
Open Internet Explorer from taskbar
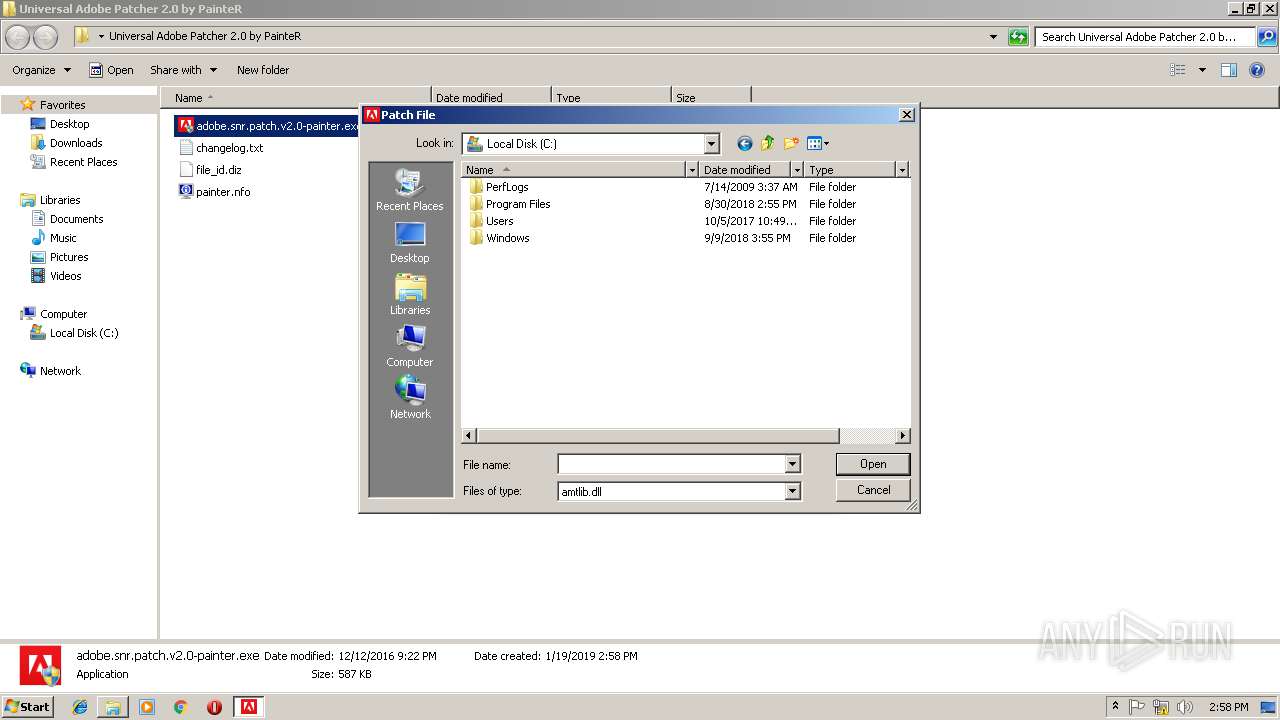pyautogui.click(x=80, y=707)
